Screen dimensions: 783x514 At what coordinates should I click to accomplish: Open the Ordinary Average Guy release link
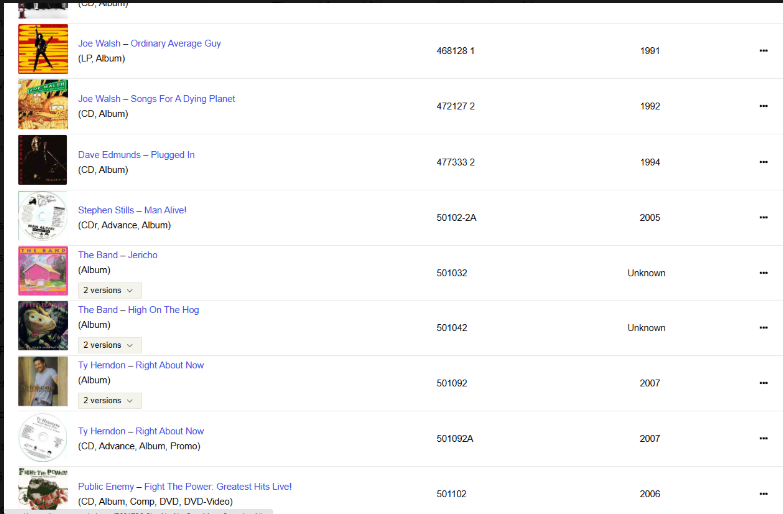point(175,43)
